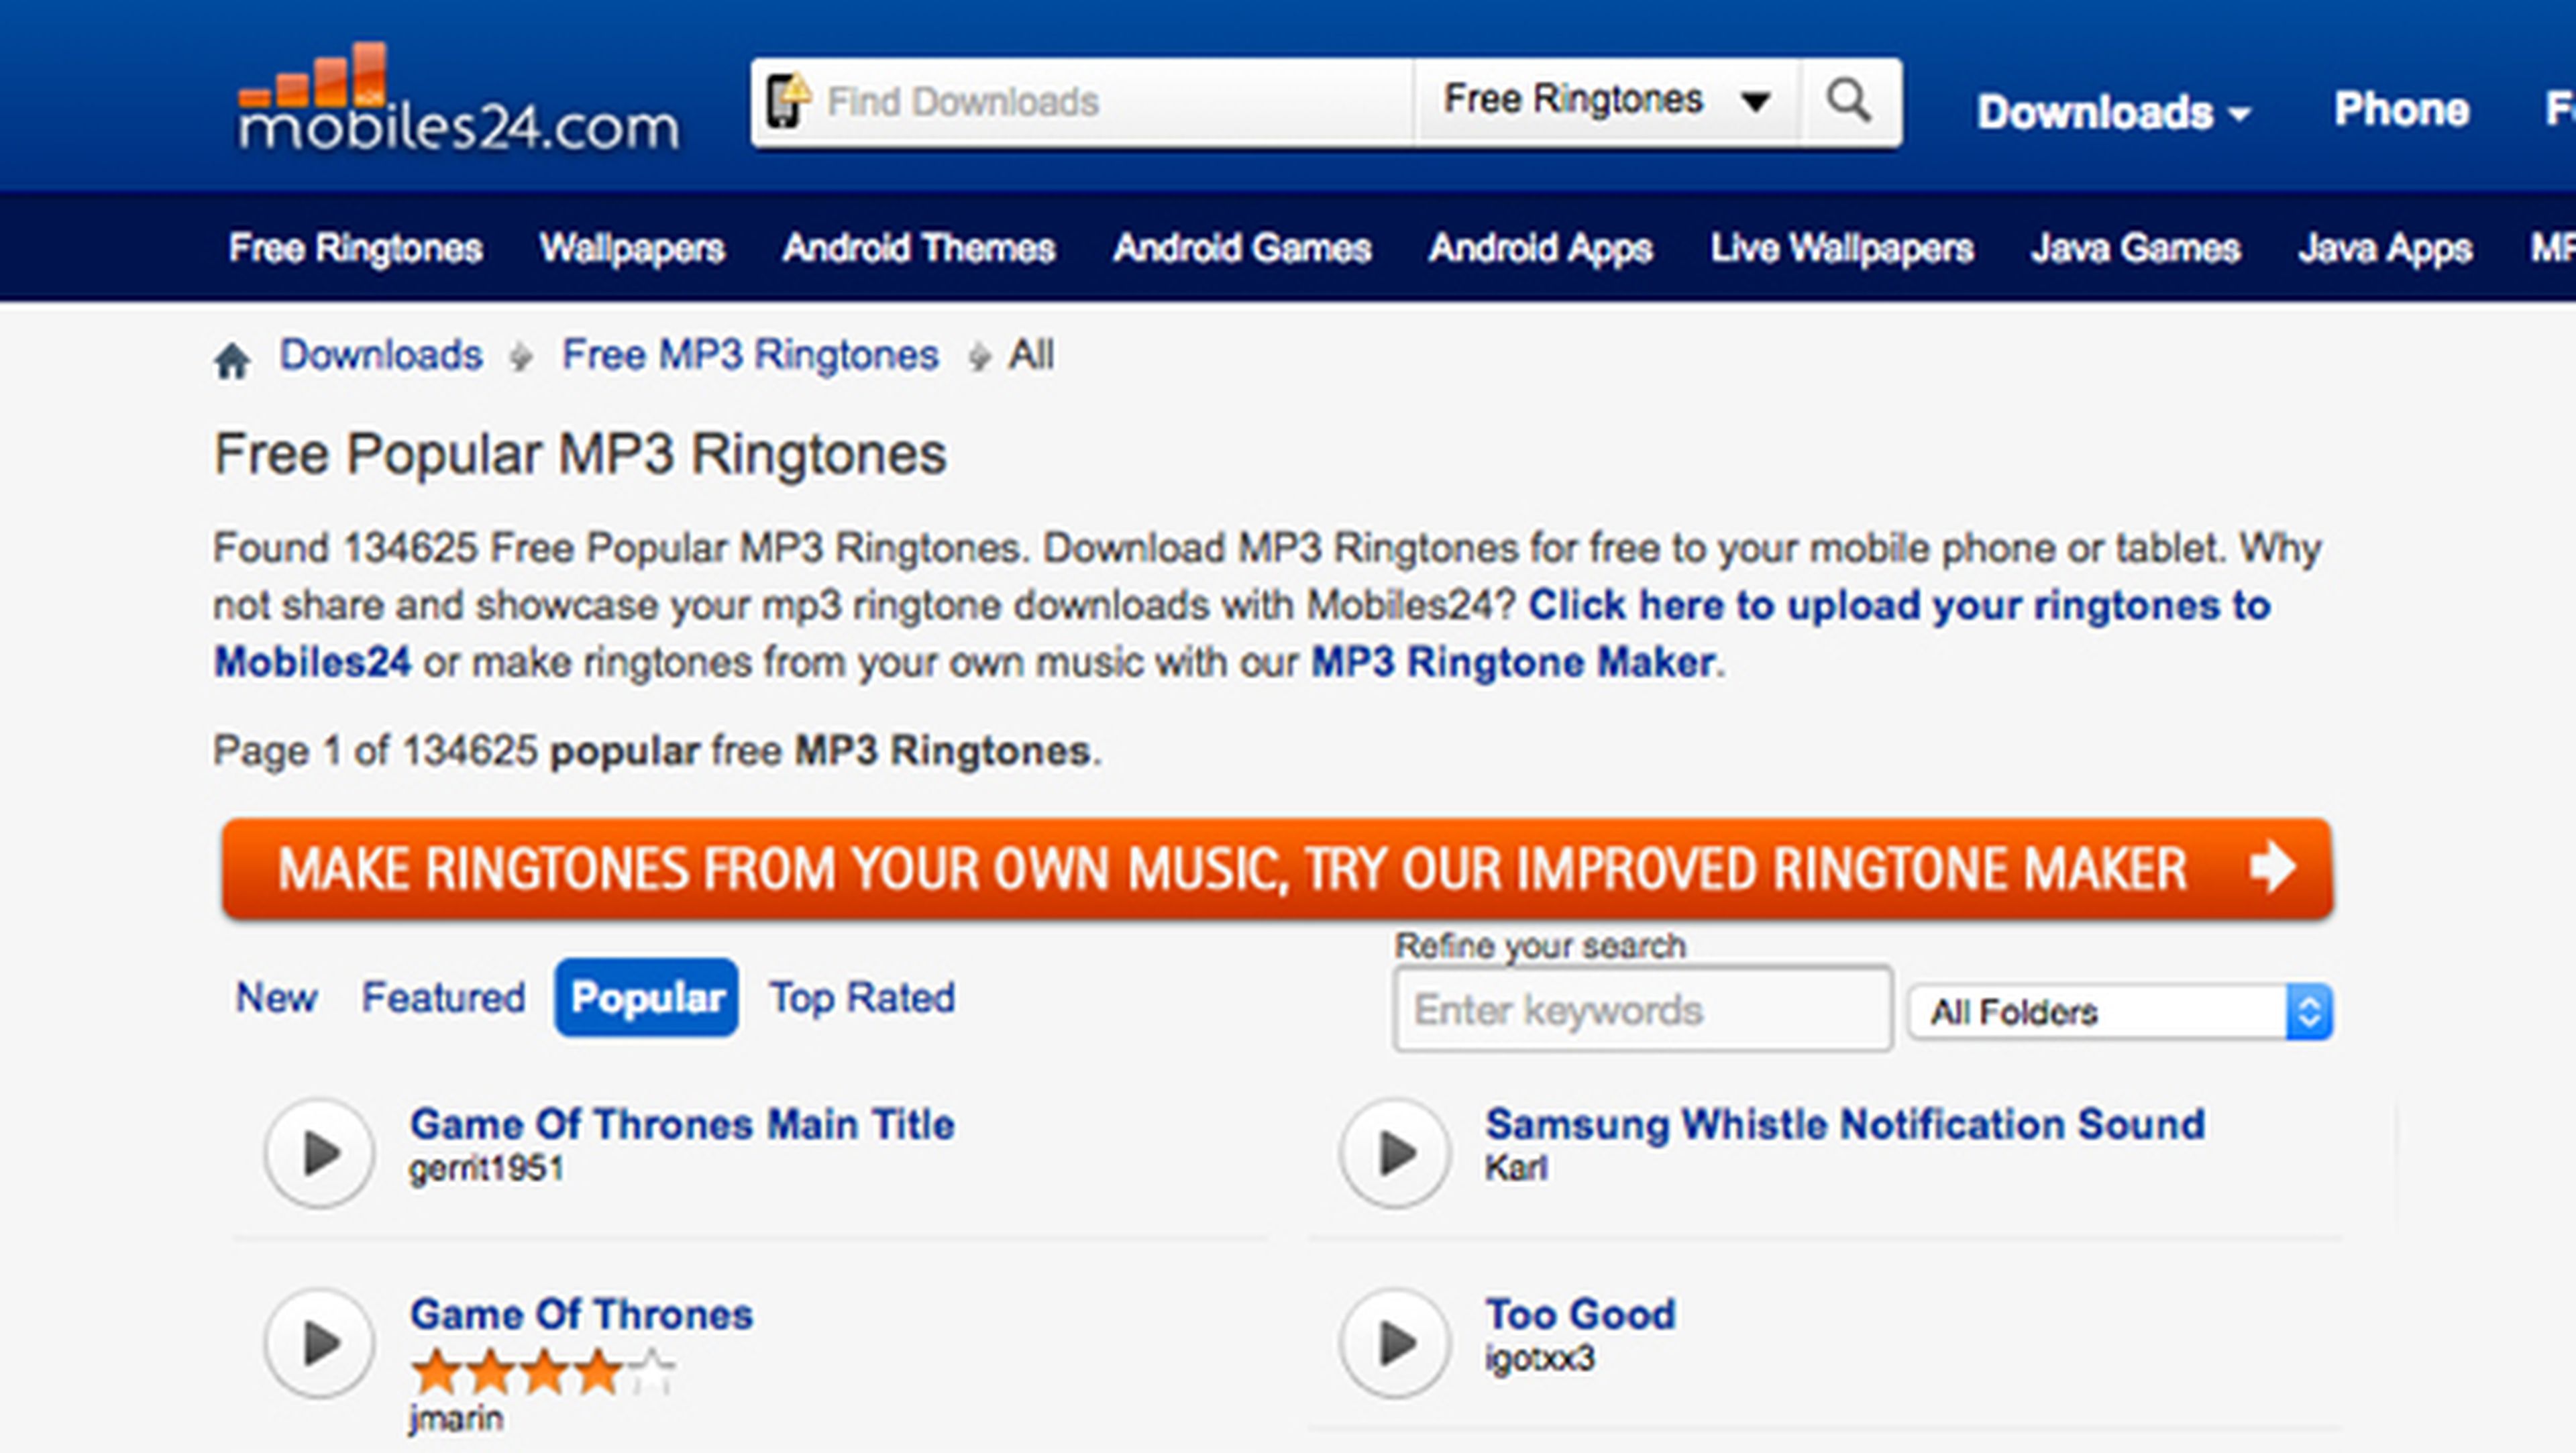Viewport: 2576px width, 1453px height.
Task: Click the arrow on the orange ringtone maker banner
Action: click(x=2274, y=866)
